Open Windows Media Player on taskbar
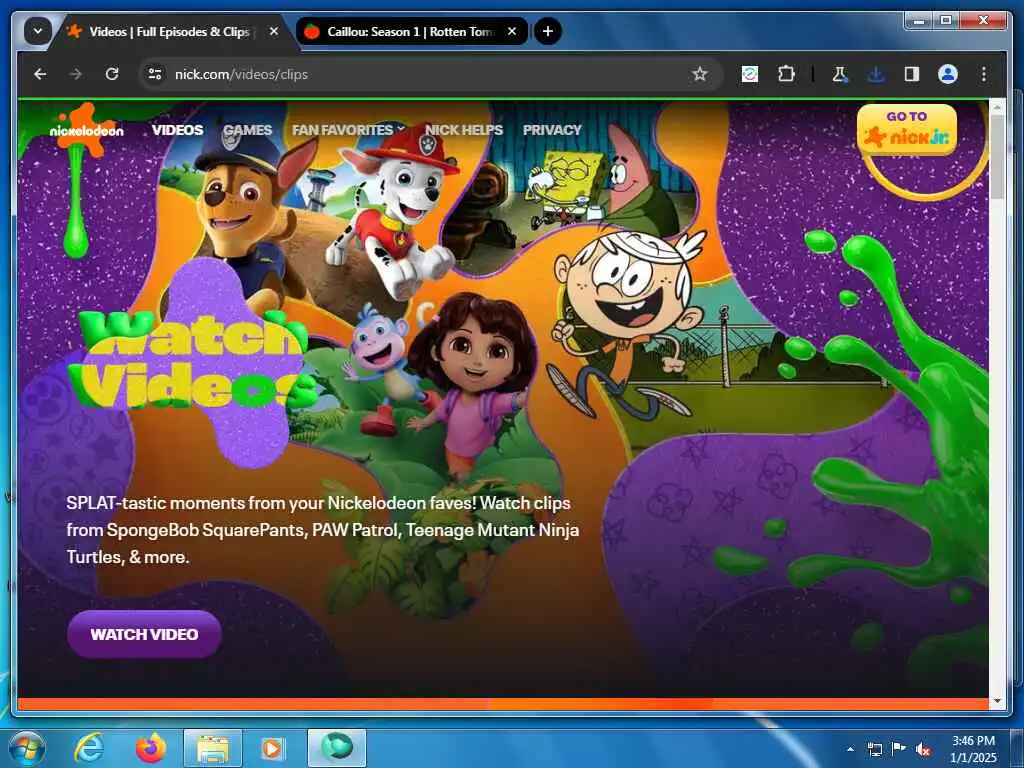 (272, 748)
